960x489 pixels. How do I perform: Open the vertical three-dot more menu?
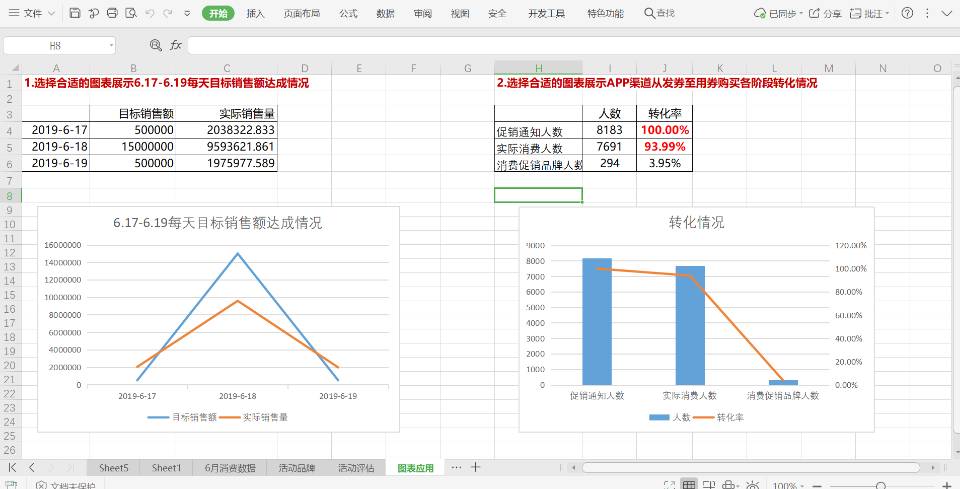click(928, 13)
